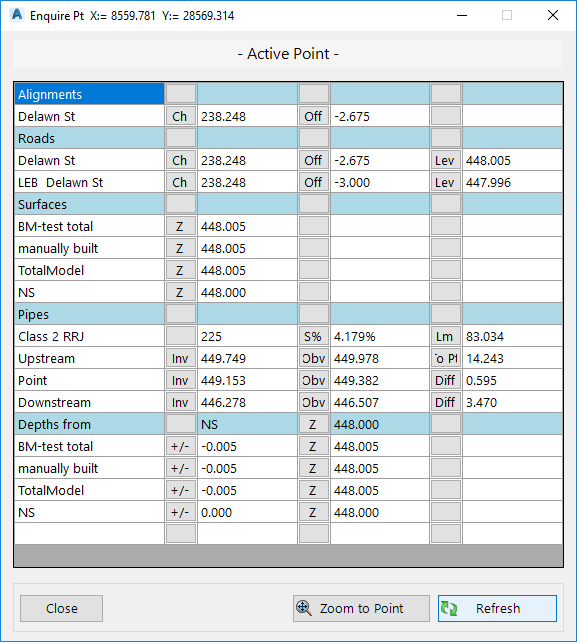Click pipe diameter value 225
The width and height of the screenshot is (577, 642).
tap(211, 337)
